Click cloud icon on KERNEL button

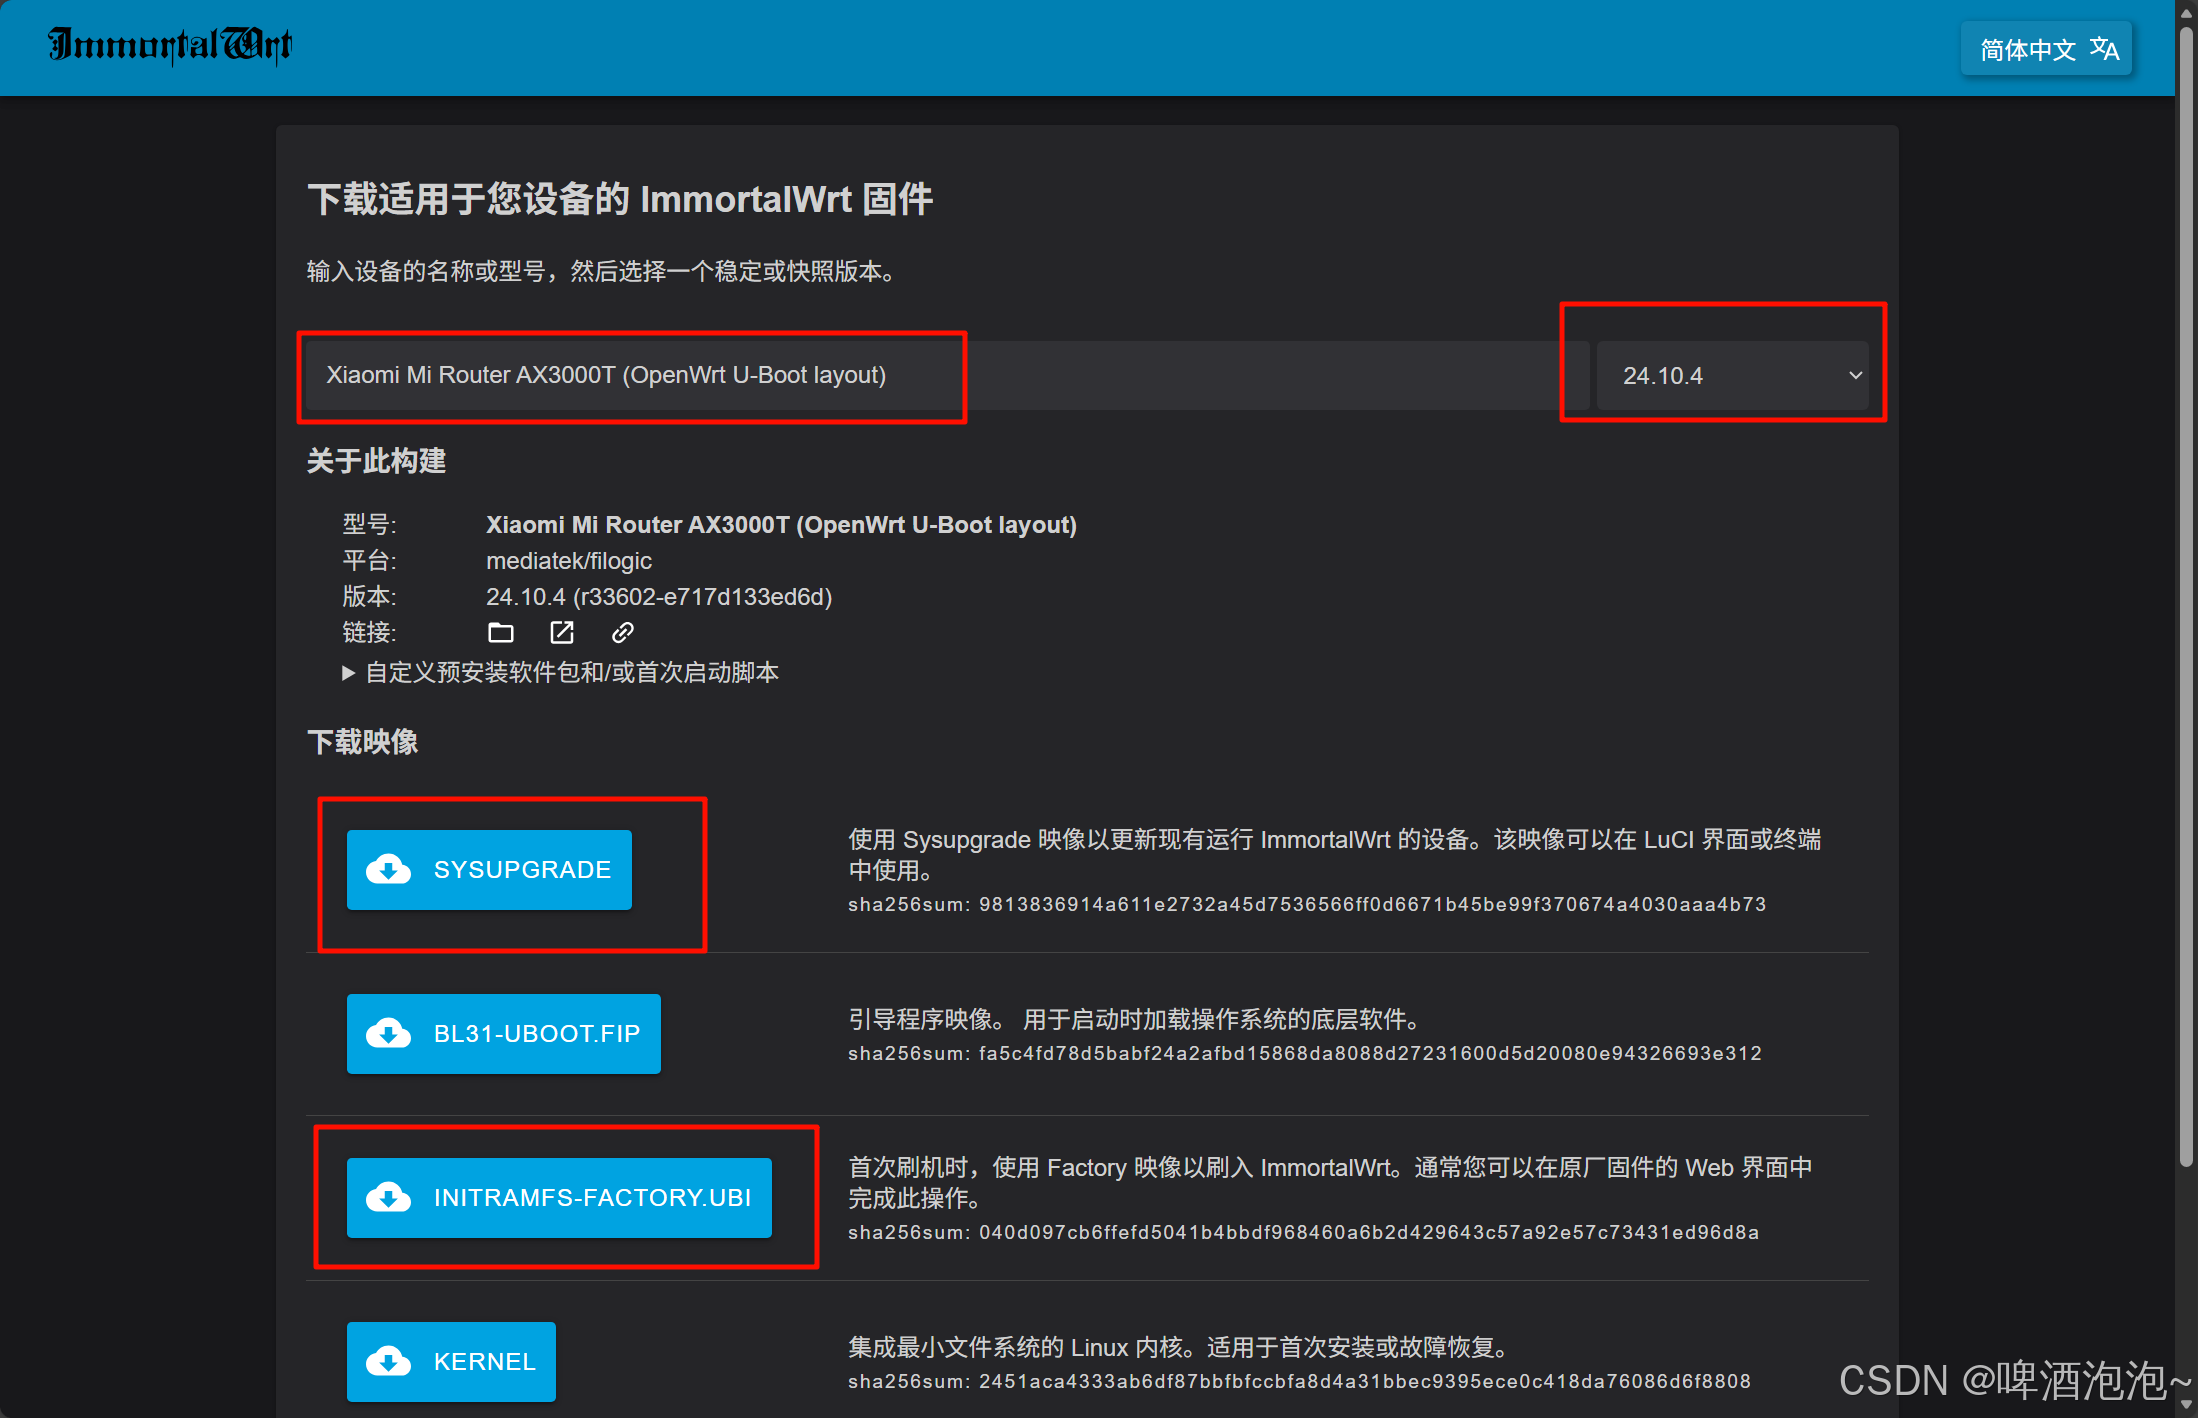(388, 1361)
